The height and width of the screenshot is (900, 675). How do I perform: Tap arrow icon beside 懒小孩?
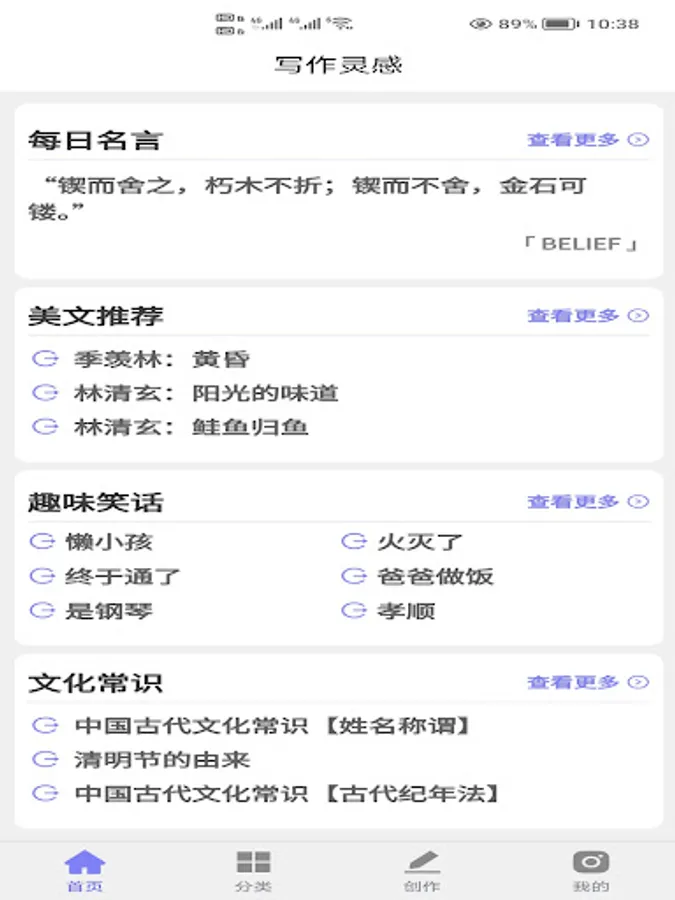tap(42, 541)
